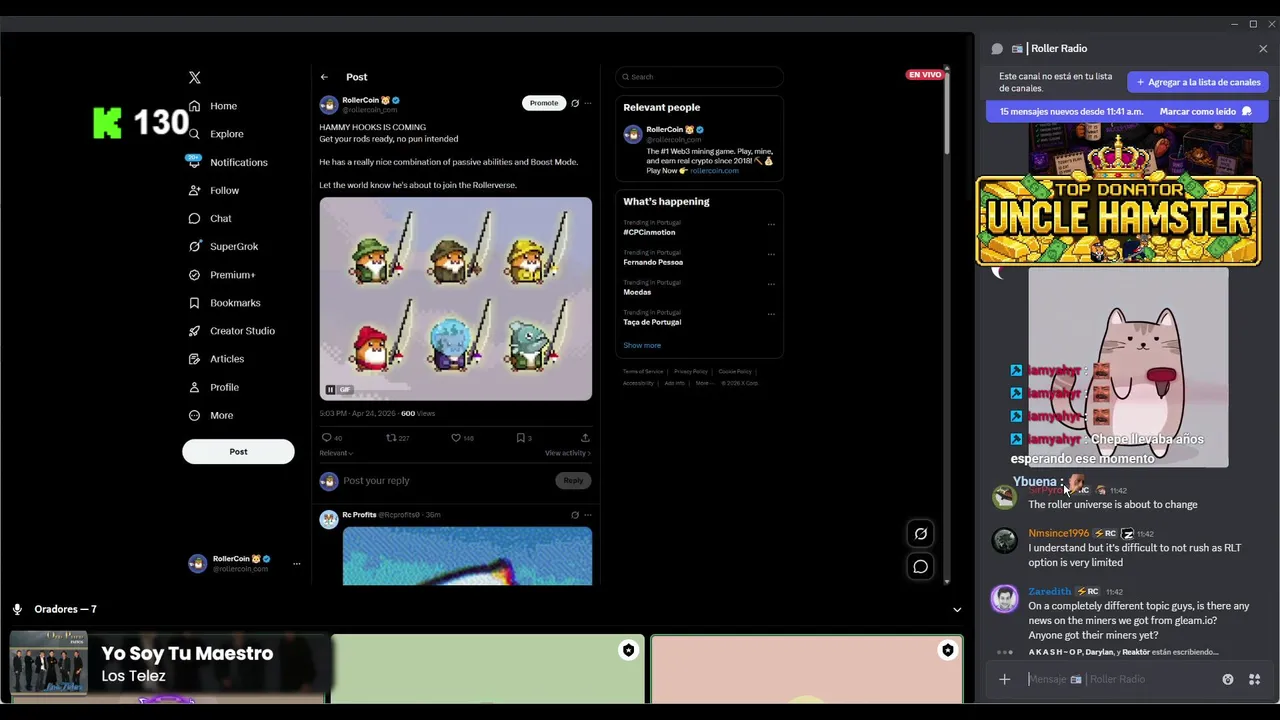Open Follow in X sidebar
1280x720 pixels.
pos(215,190)
